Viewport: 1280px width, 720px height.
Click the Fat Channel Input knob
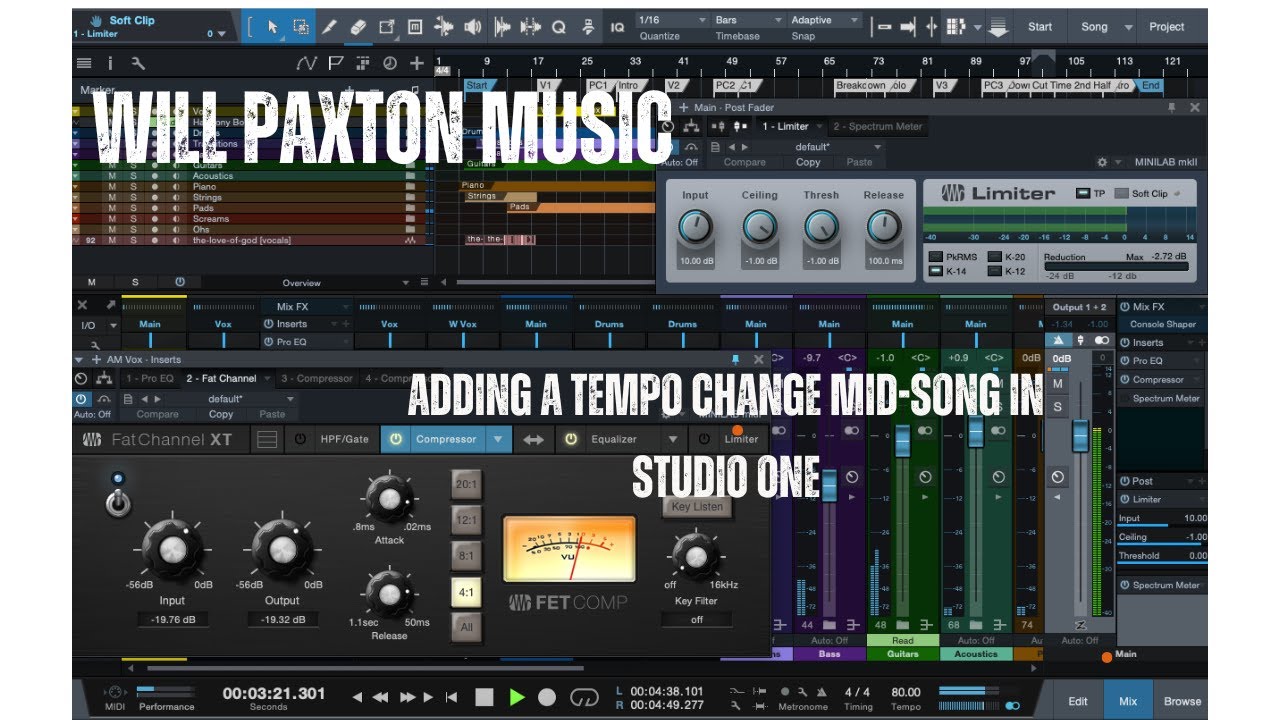click(172, 547)
